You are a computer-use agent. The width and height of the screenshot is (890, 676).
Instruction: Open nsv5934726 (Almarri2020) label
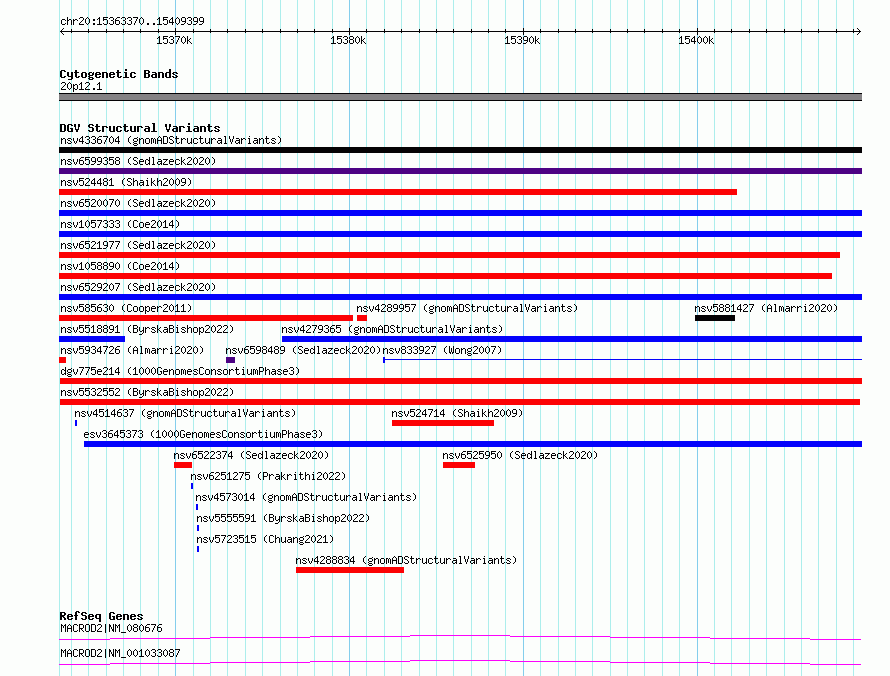pyautogui.click(x=132, y=350)
